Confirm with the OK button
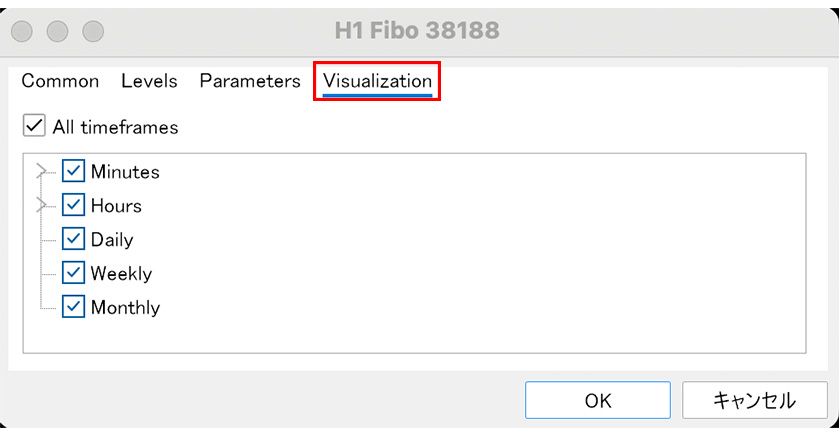The image size is (840, 436). coord(598,400)
